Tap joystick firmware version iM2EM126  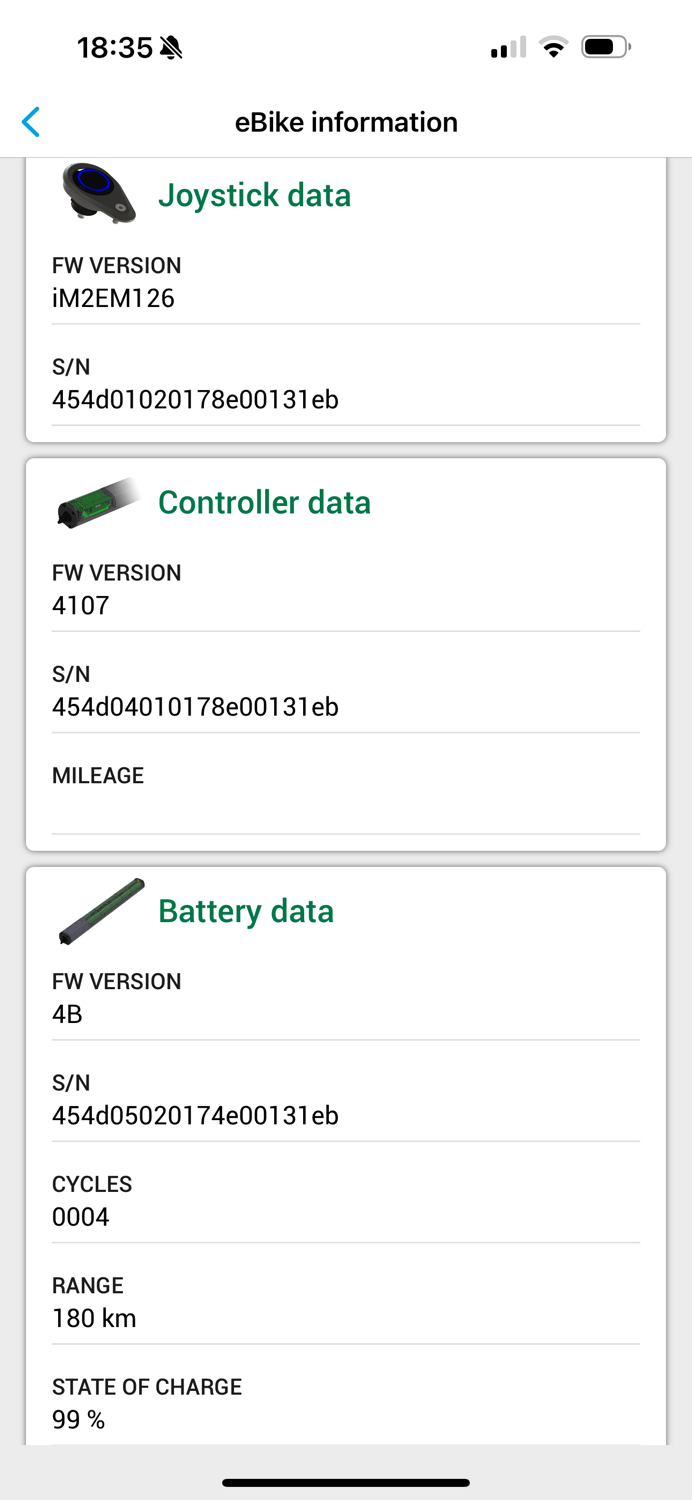tap(113, 298)
